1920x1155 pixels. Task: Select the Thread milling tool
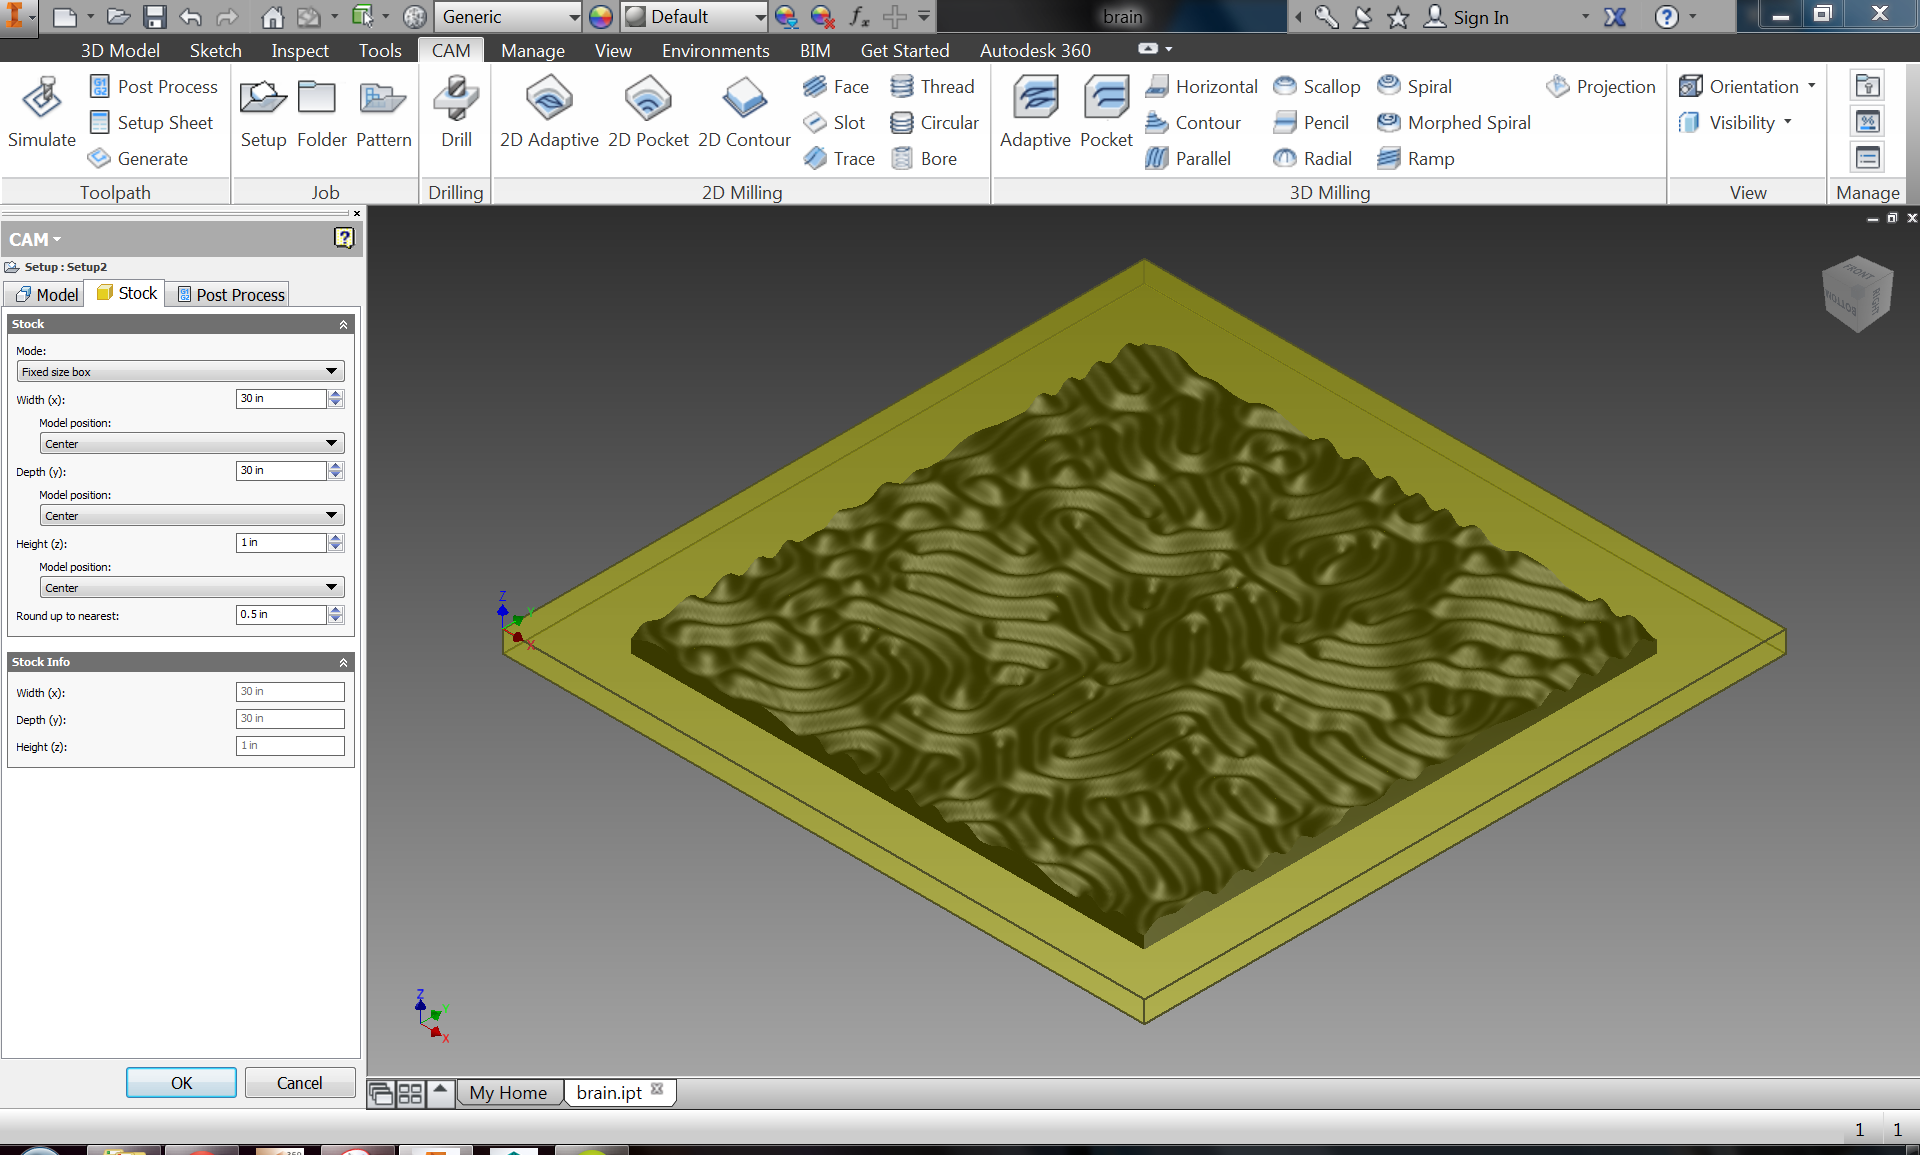click(932, 87)
